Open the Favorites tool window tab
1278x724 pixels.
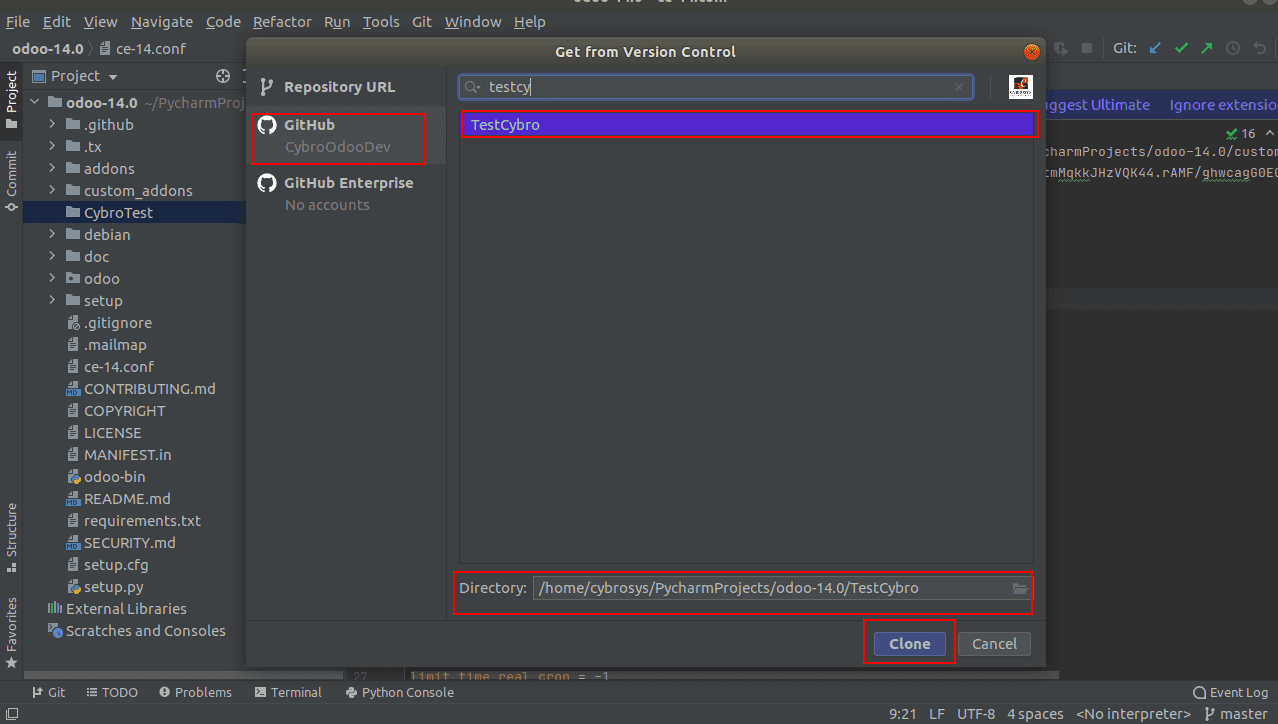[x=11, y=632]
